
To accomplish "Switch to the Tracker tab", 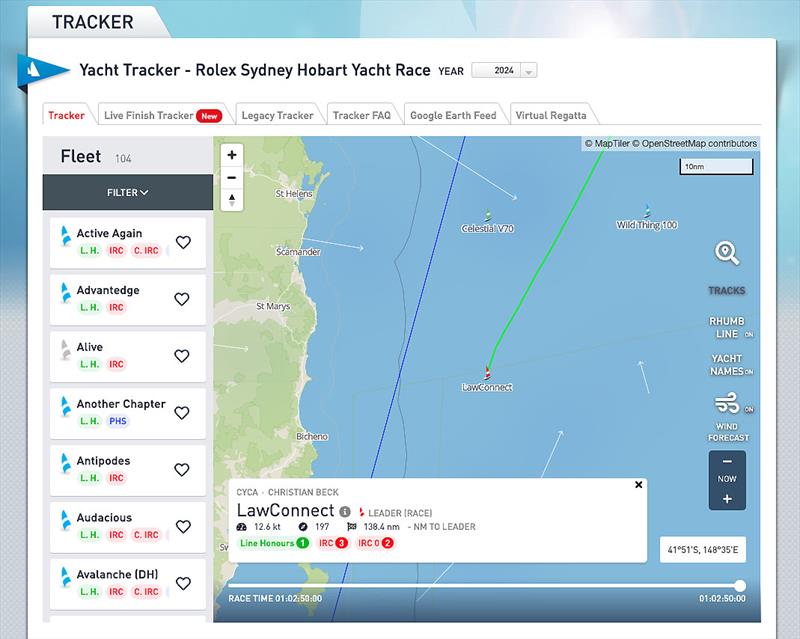I will click(x=66, y=115).
